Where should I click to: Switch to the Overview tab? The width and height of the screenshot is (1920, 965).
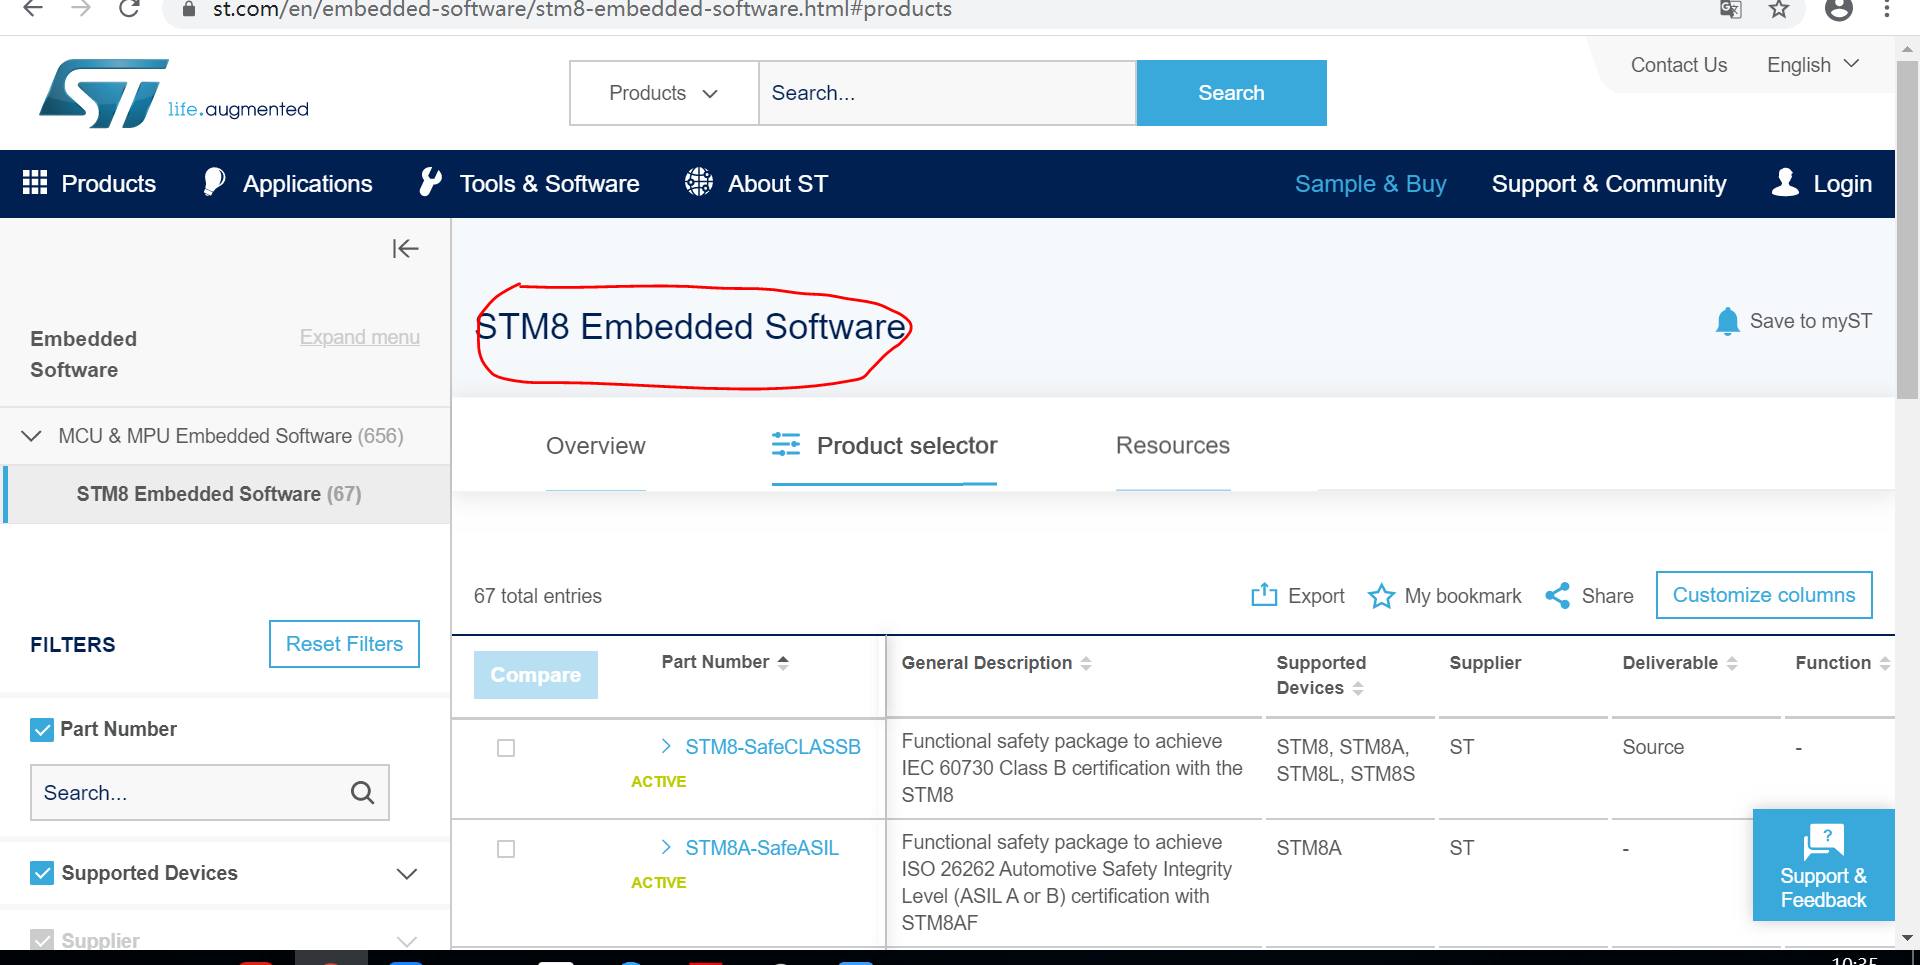595,446
